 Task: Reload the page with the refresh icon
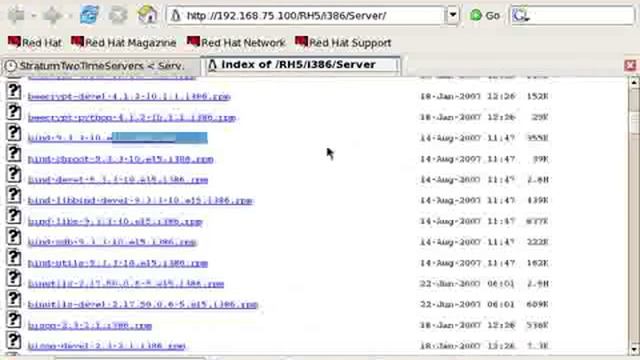89,15
